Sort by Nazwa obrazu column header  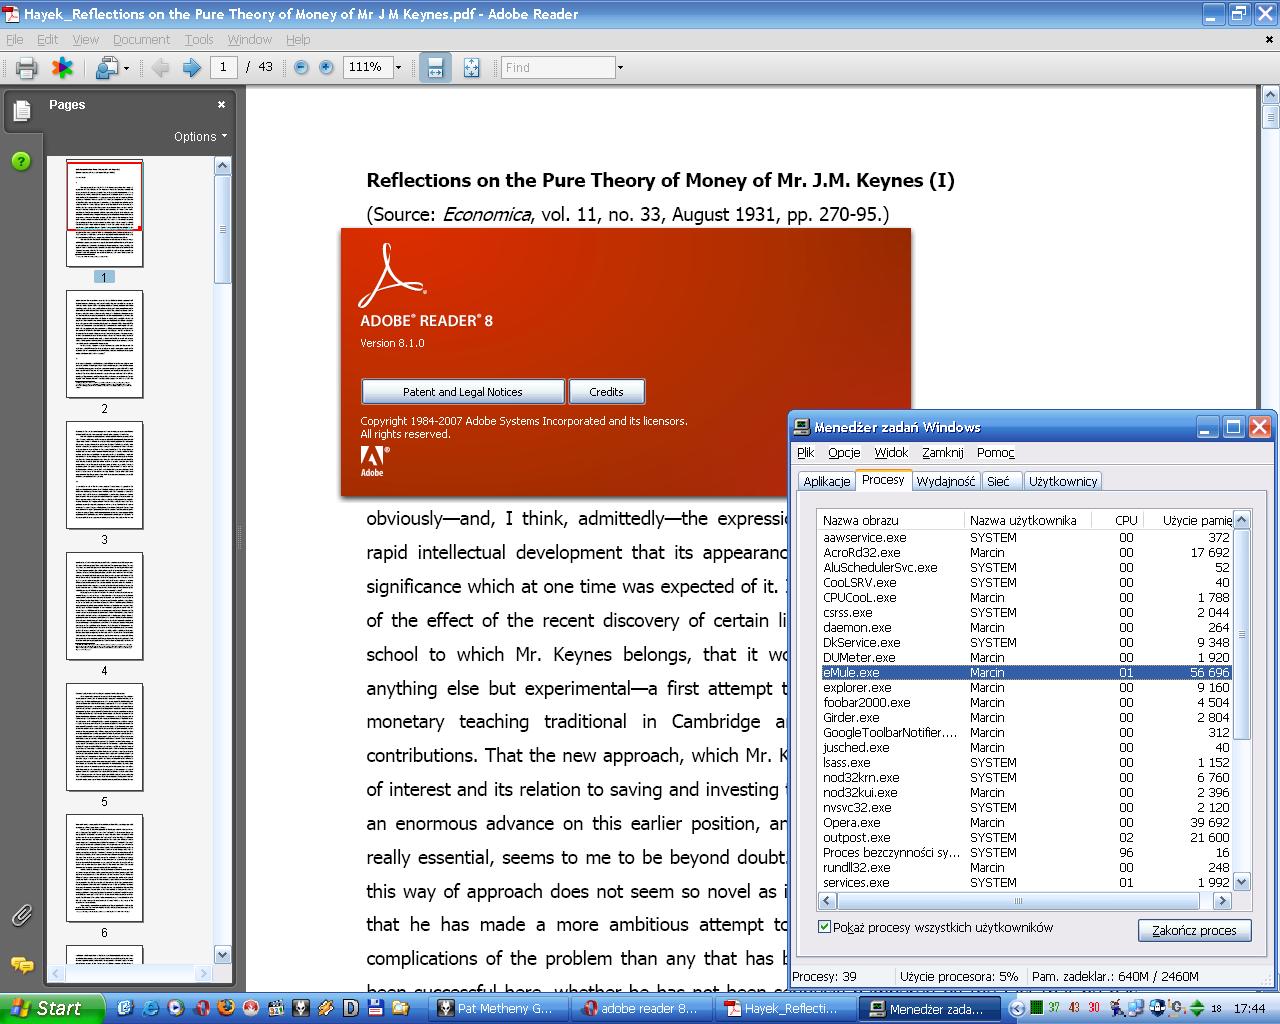click(x=892, y=520)
